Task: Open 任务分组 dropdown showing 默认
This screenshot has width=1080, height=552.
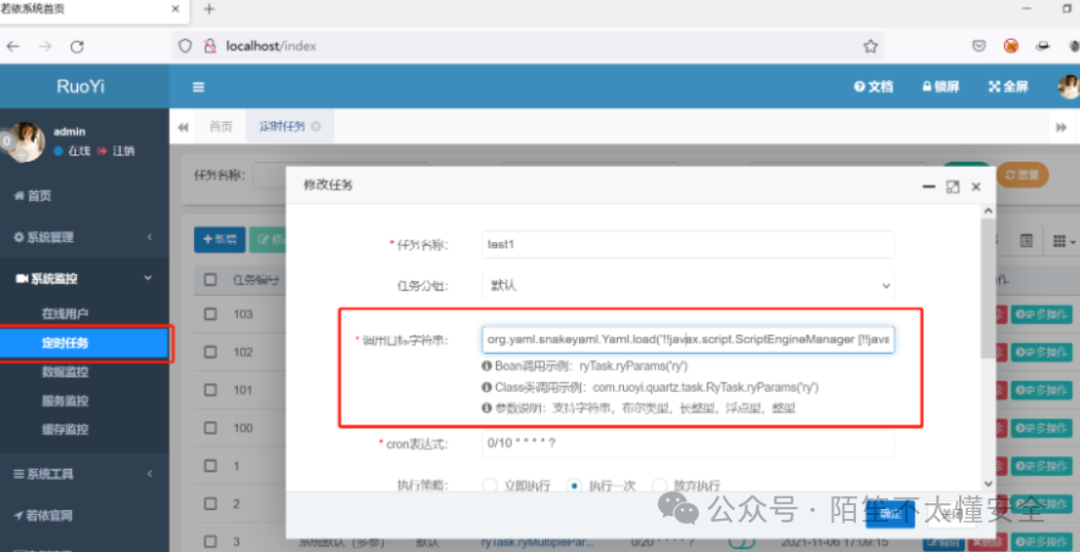Action: 688,285
